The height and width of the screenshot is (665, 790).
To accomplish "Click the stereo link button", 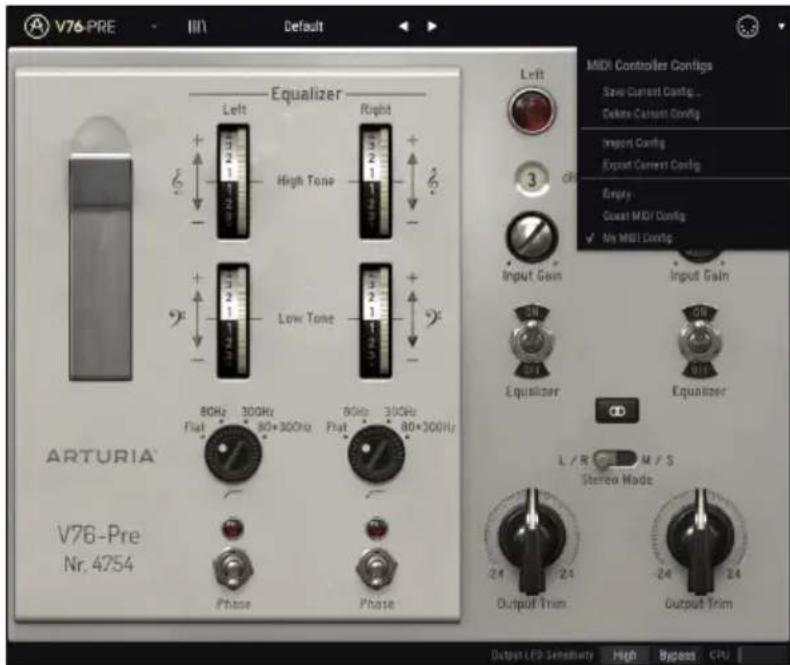I will (x=617, y=411).
